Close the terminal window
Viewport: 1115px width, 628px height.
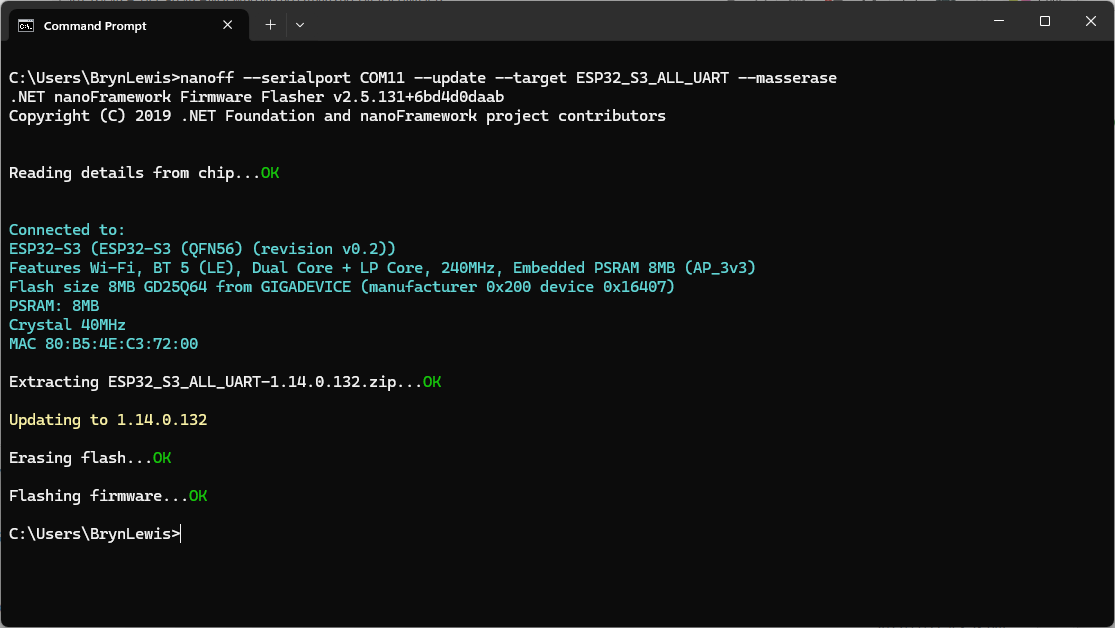[1091, 21]
